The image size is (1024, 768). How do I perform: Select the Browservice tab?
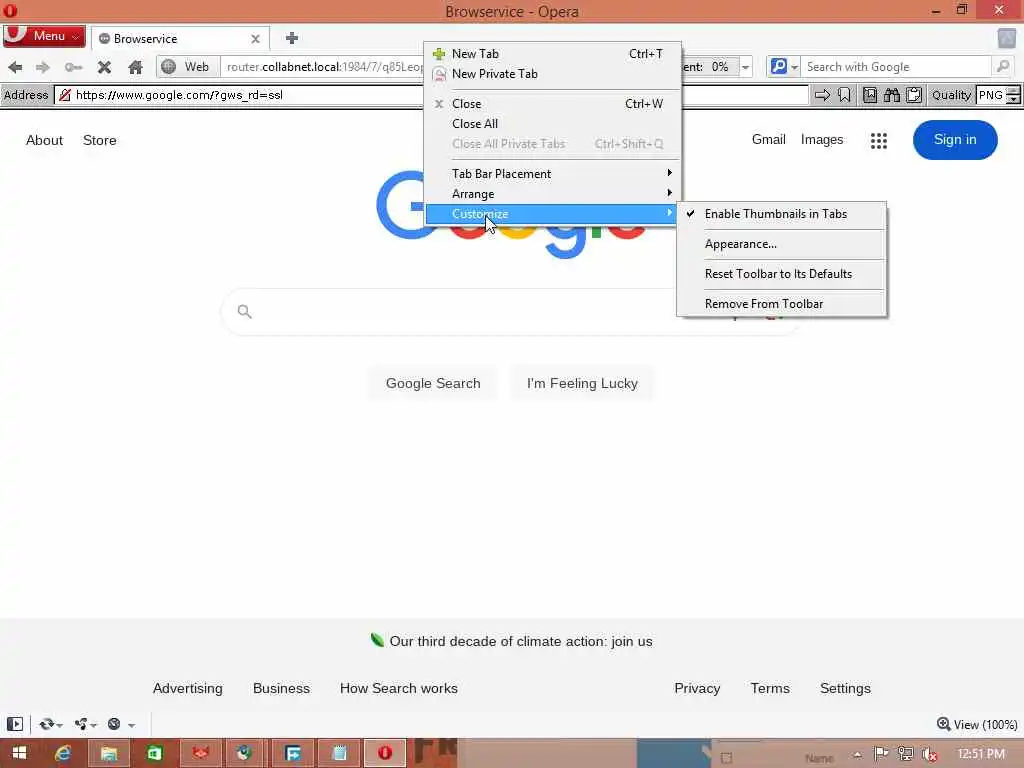180,39
